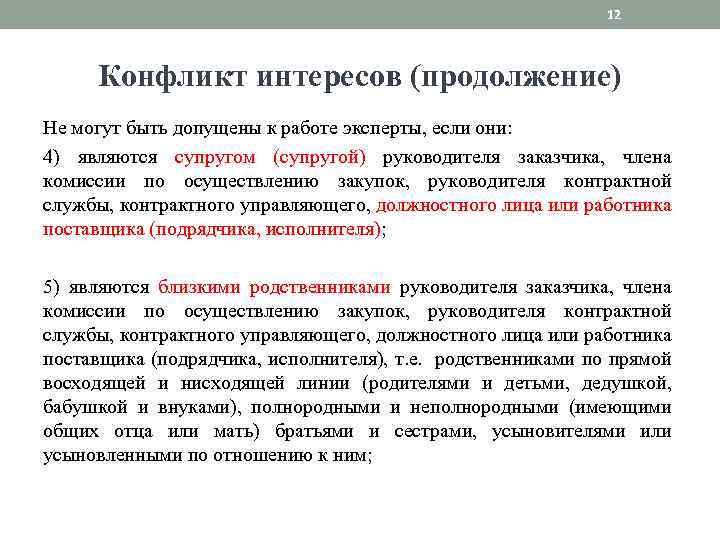Image resolution: width=720 pixels, height=540 pixels.
Task: Click the red phrase 'должностного лица или работника'
Action: (x=524, y=205)
